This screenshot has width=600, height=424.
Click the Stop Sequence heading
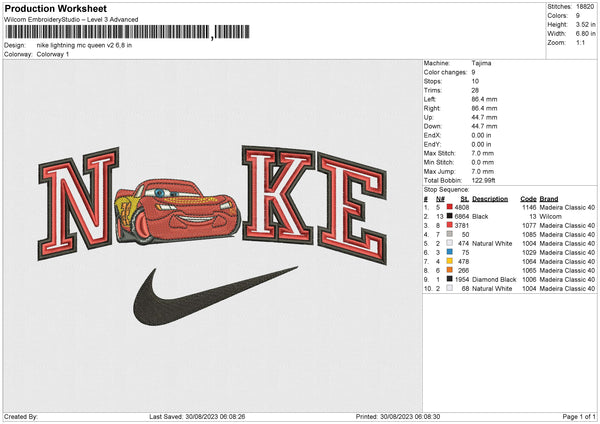click(446, 189)
